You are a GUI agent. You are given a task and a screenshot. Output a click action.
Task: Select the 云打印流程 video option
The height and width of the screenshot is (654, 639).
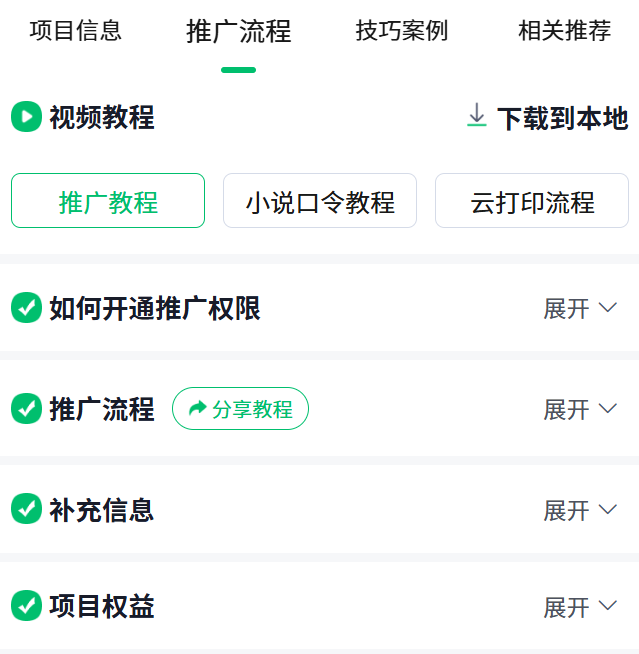pyautogui.click(x=532, y=201)
